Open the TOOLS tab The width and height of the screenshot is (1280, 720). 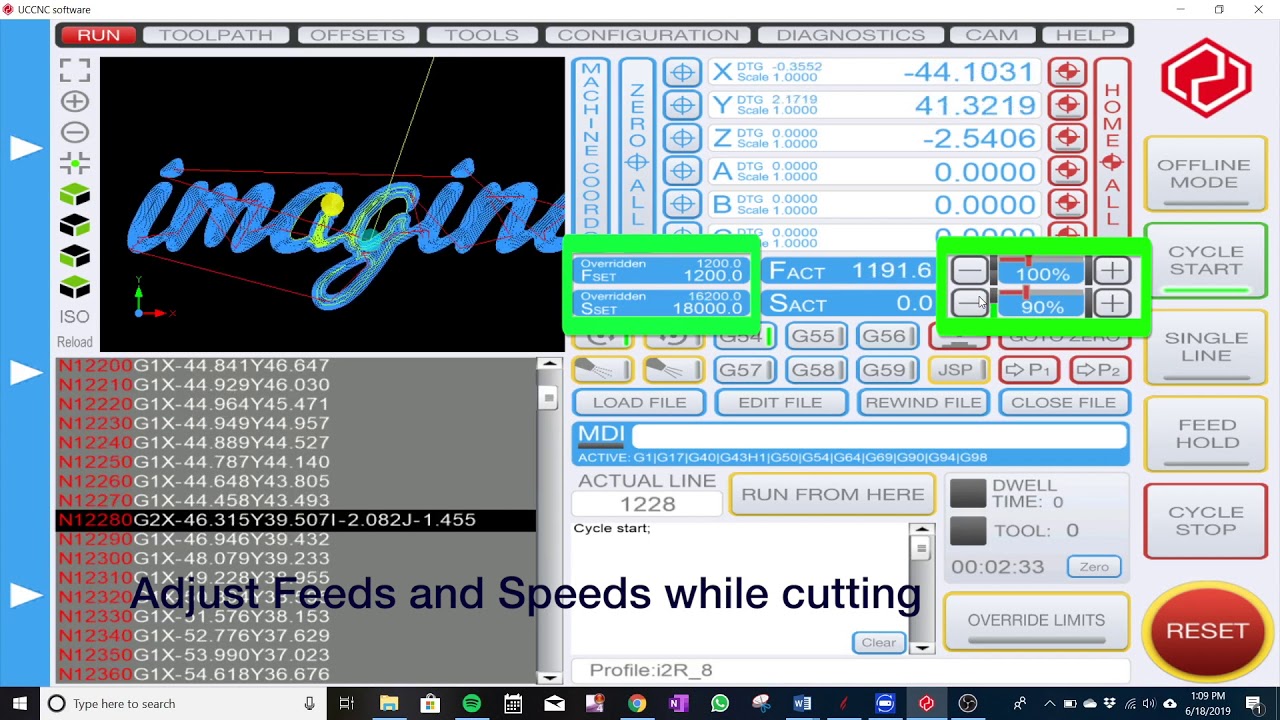482,35
